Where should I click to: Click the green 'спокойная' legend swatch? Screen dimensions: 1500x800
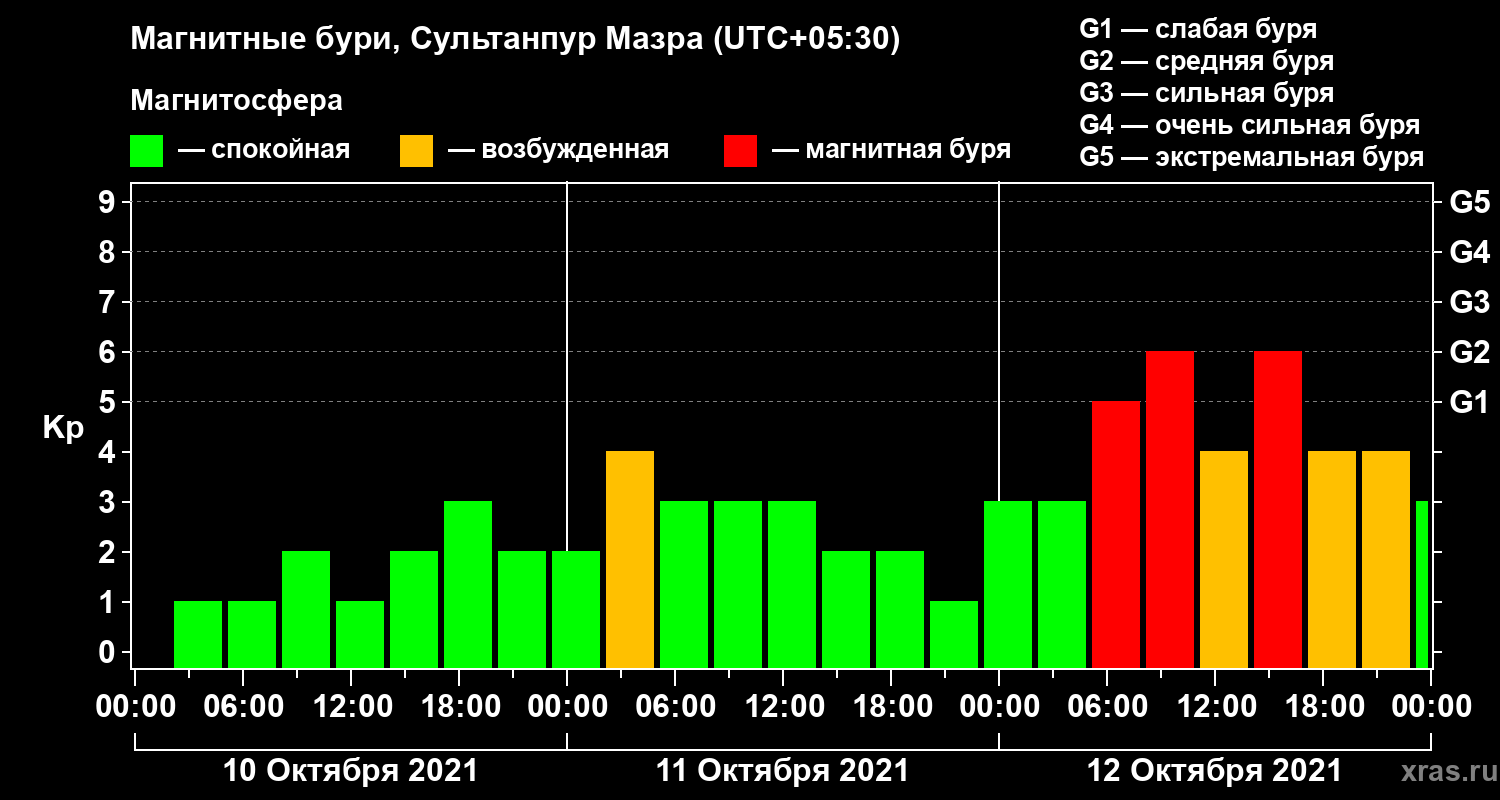pyautogui.click(x=146, y=151)
